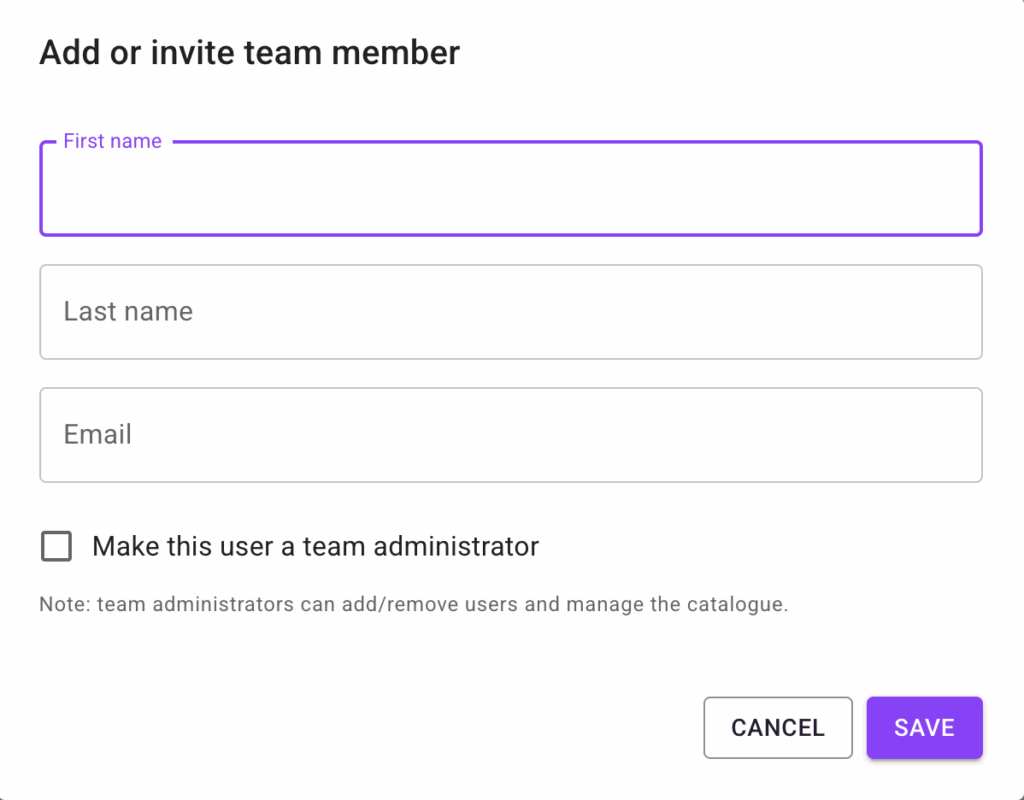
Task: Select the Email input field
Action: click(510, 435)
